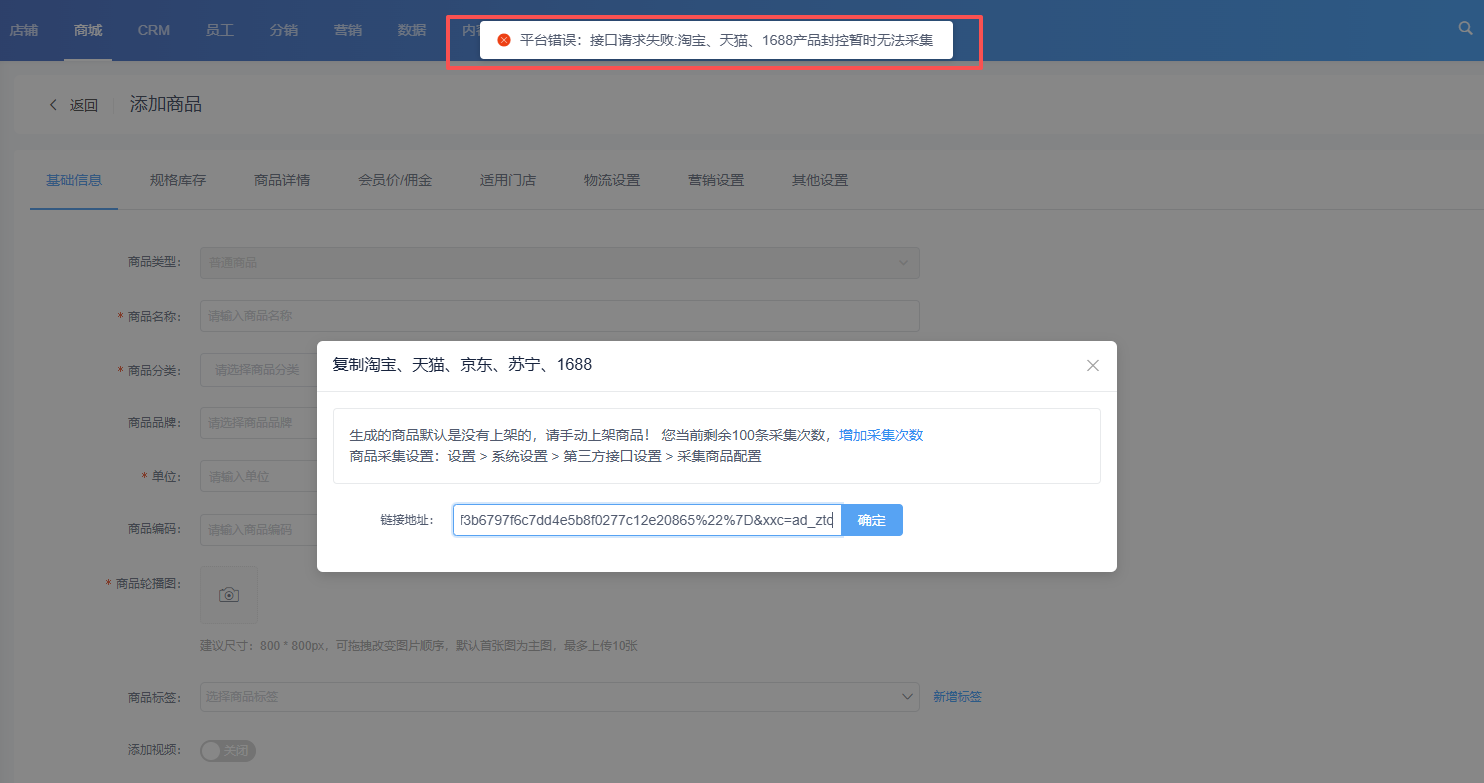Switch to the 商品详情 tab
Viewport: 1484px width, 783px height.
pyautogui.click(x=282, y=180)
